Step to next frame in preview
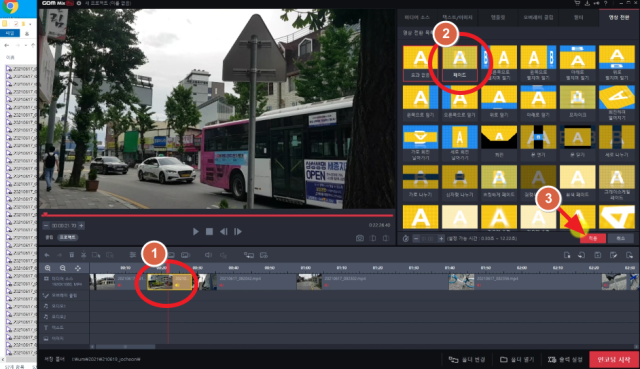640x369 pixels. 238,231
